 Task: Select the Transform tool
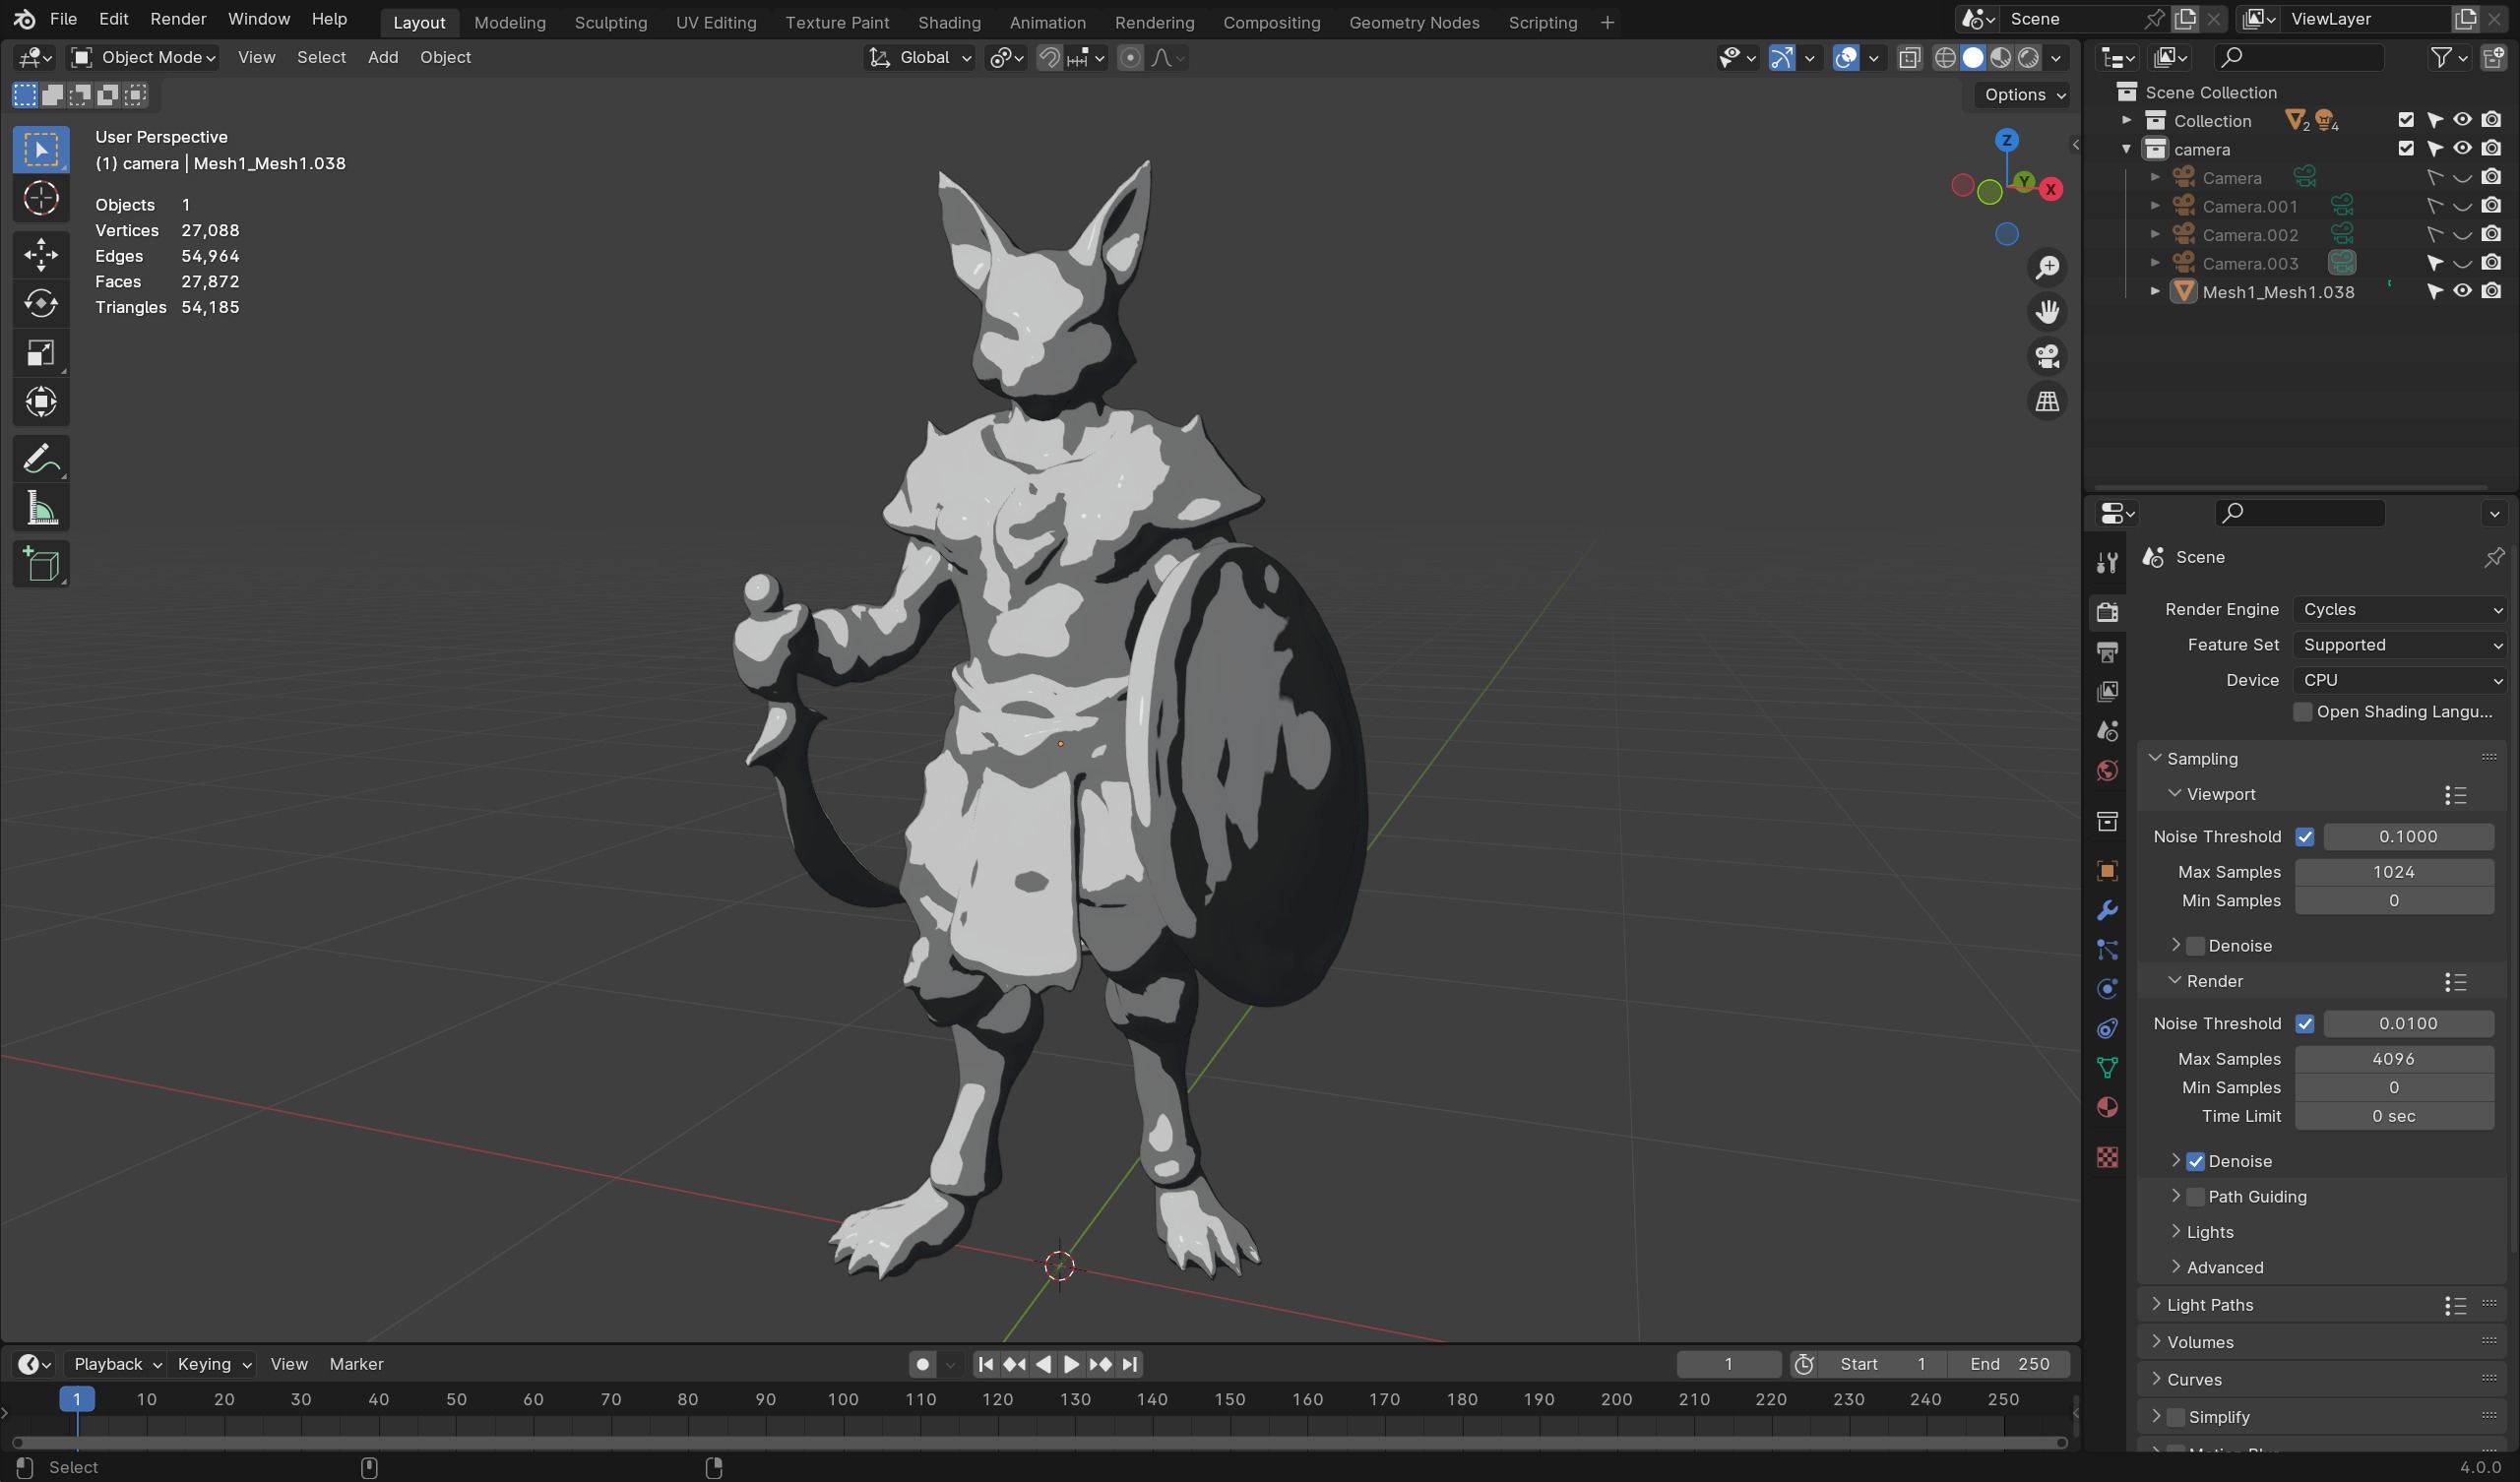[x=41, y=402]
